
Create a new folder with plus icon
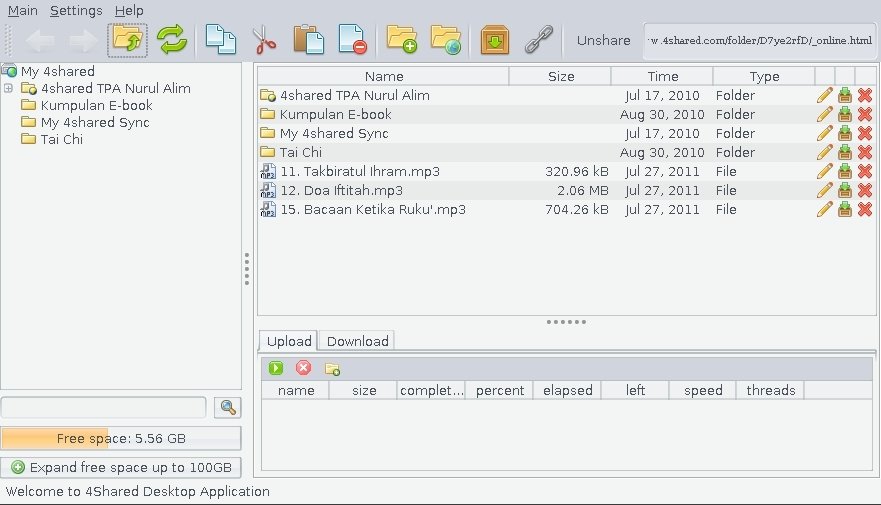coord(402,39)
